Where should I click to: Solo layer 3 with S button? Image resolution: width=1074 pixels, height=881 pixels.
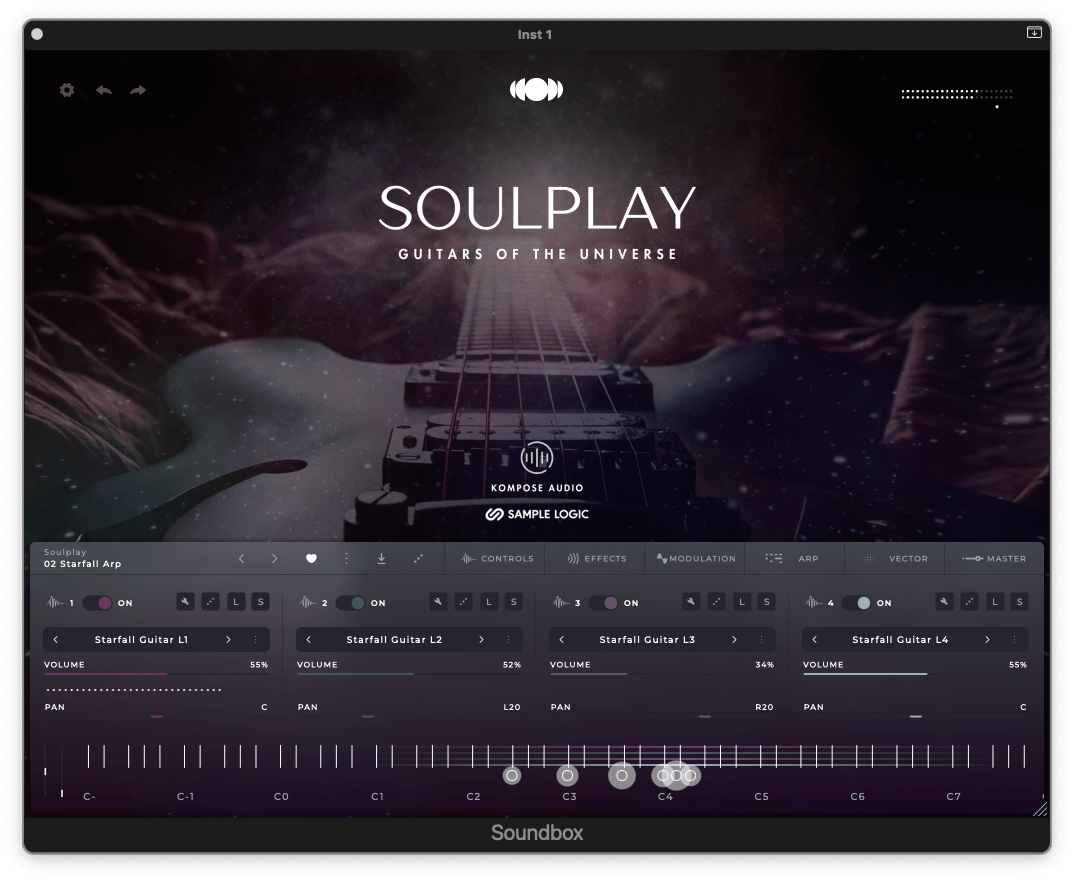pyautogui.click(x=766, y=602)
